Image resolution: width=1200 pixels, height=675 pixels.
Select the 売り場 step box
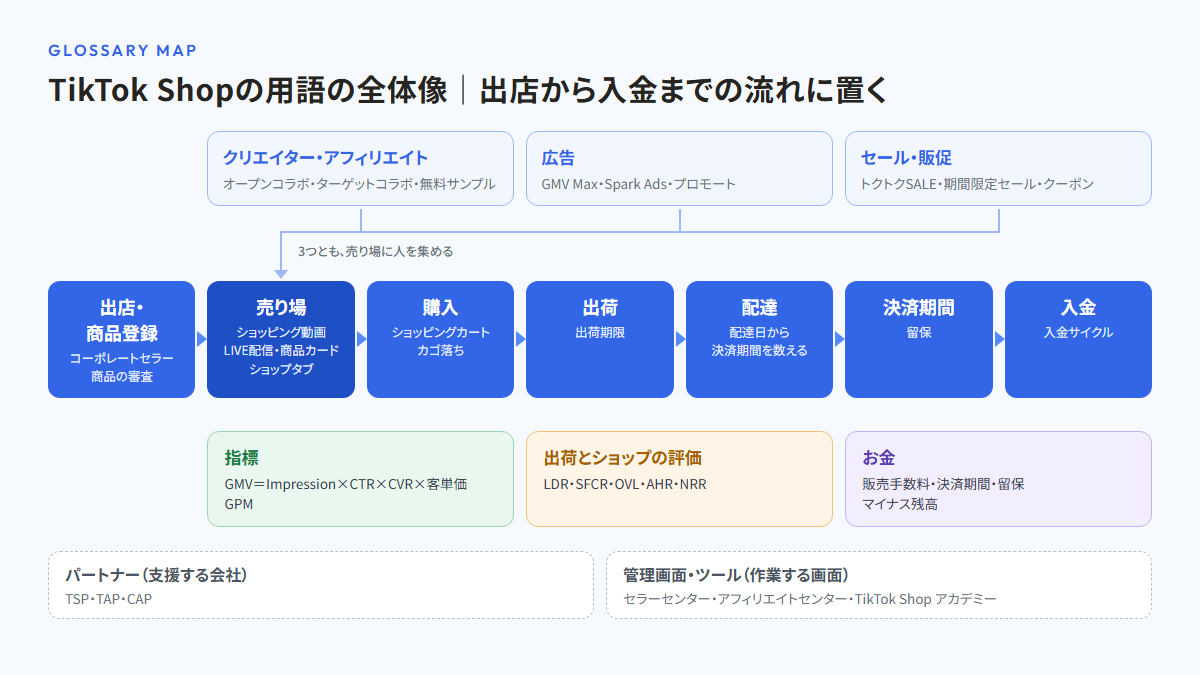[x=281, y=339]
